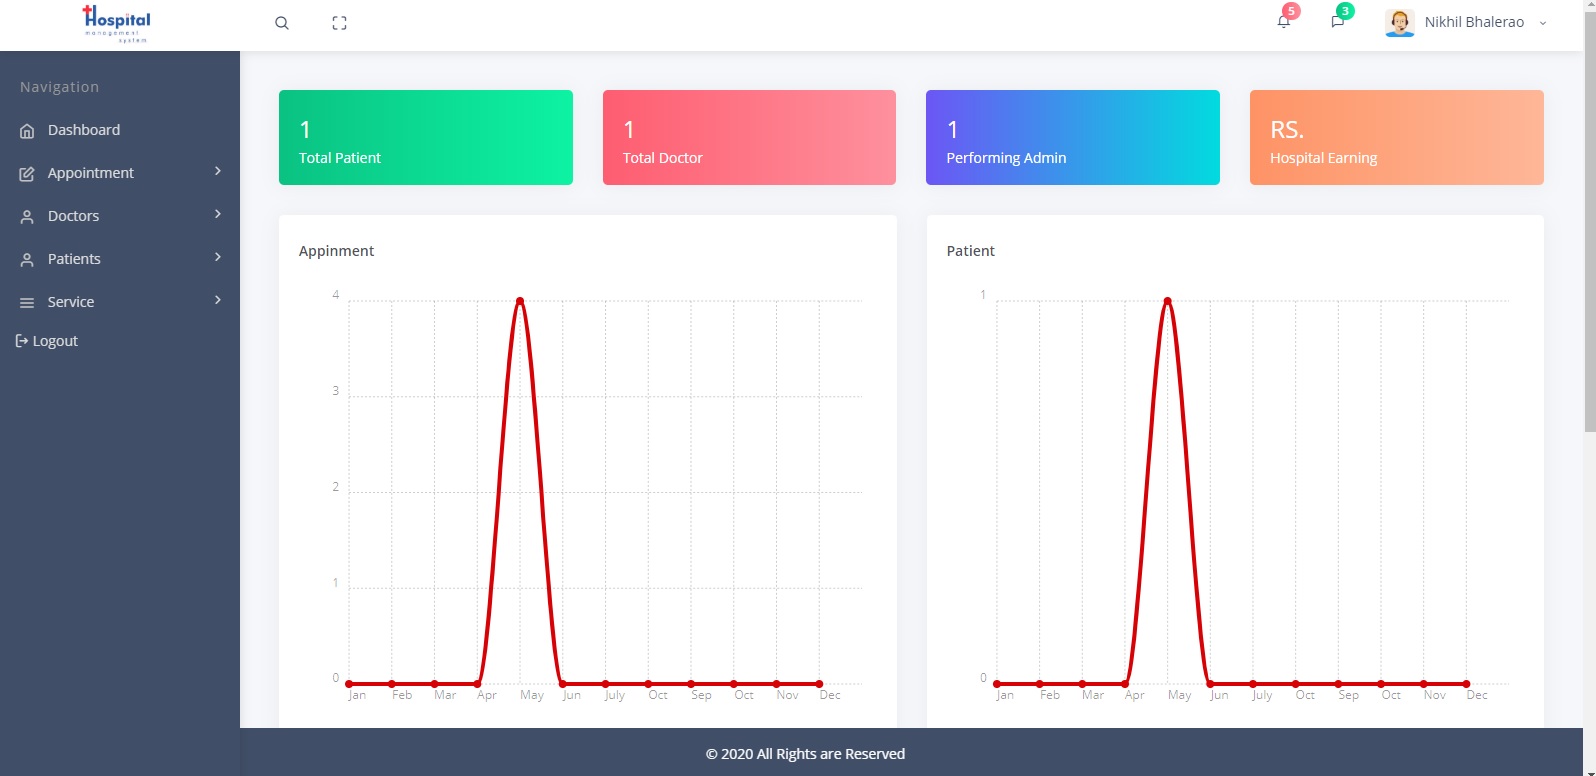Expand the Doctors submenu chevron
This screenshot has height=776, width=1596.
(218, 215)
